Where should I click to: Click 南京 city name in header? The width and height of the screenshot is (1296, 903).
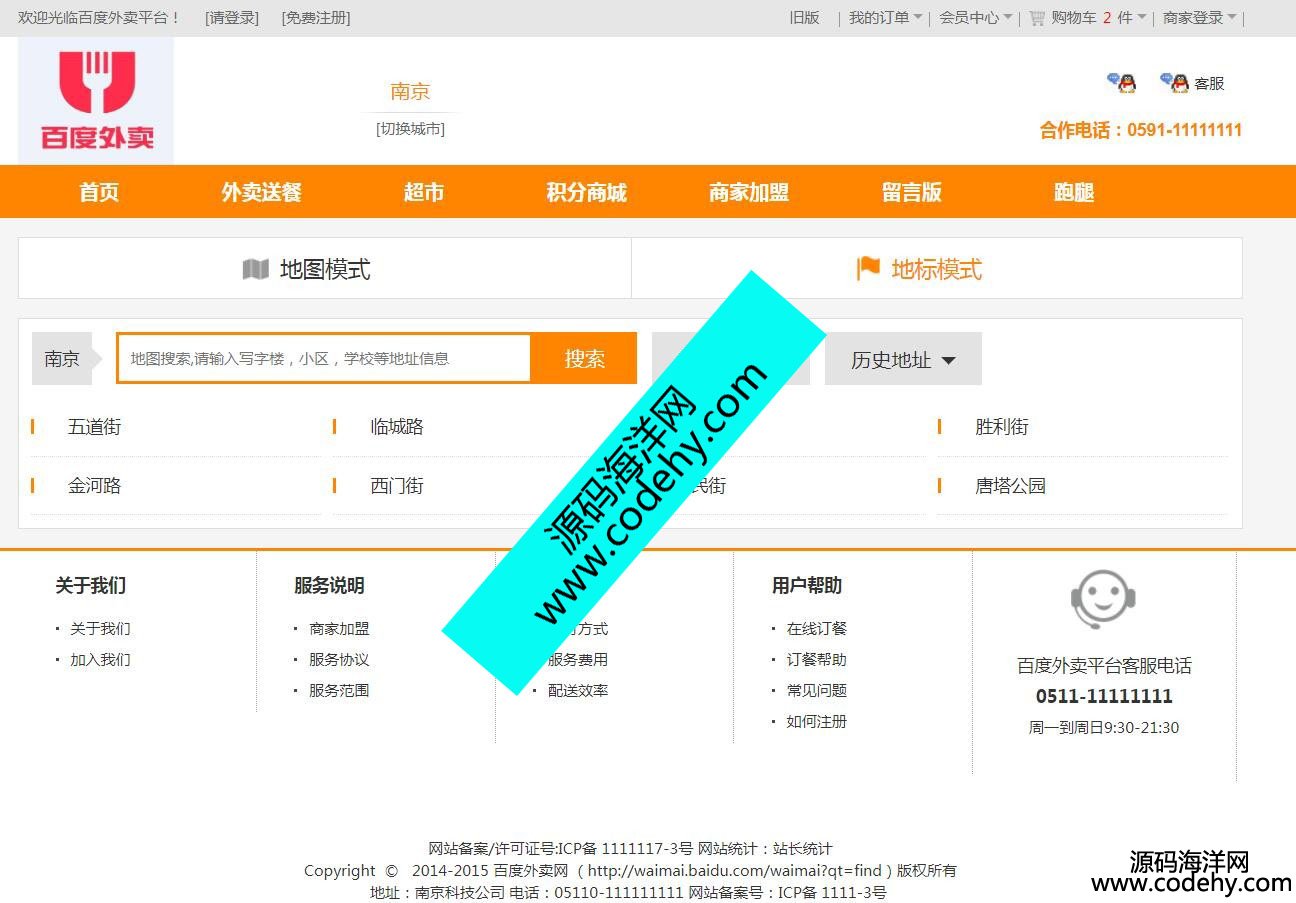[410, 92]
